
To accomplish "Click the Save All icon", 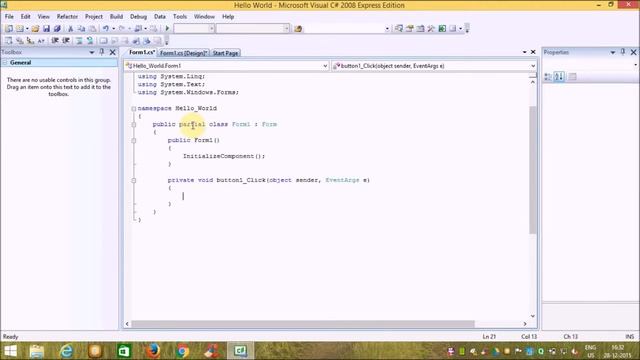I will [57, 29].
